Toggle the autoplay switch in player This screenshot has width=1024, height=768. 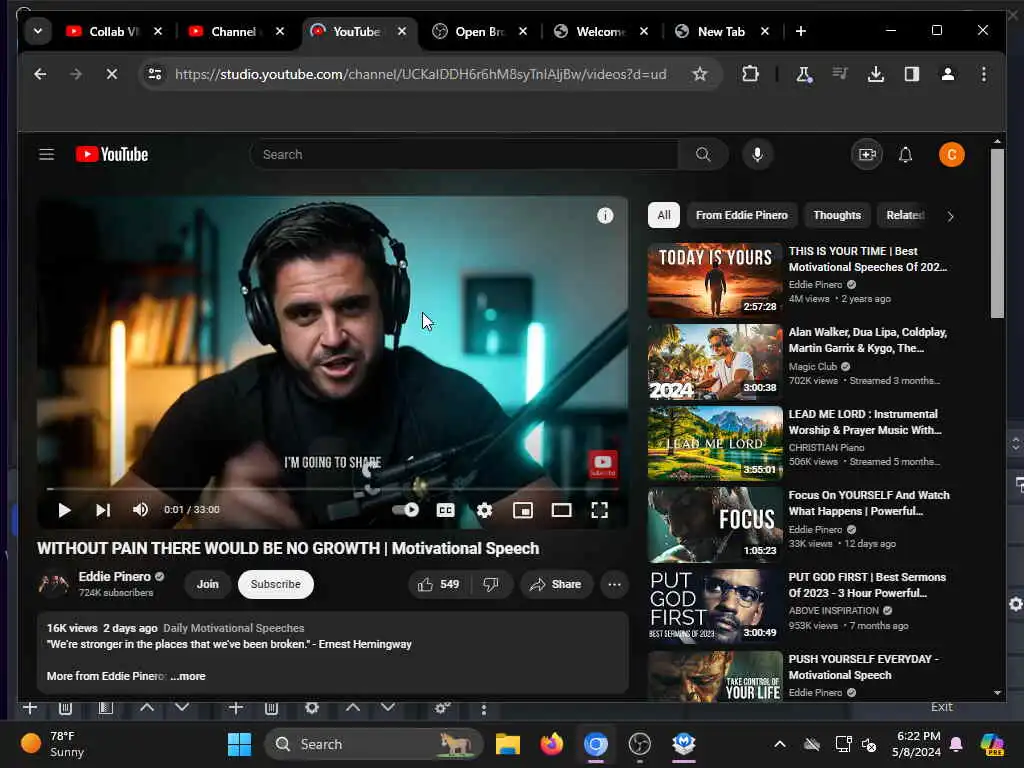tap(406, 510)
